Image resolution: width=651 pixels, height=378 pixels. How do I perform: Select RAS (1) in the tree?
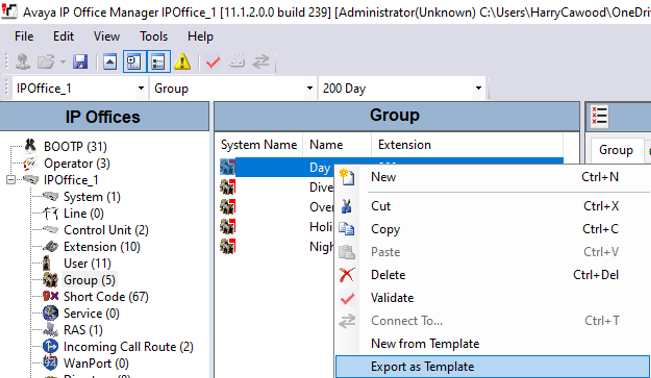tap(83, 330)
